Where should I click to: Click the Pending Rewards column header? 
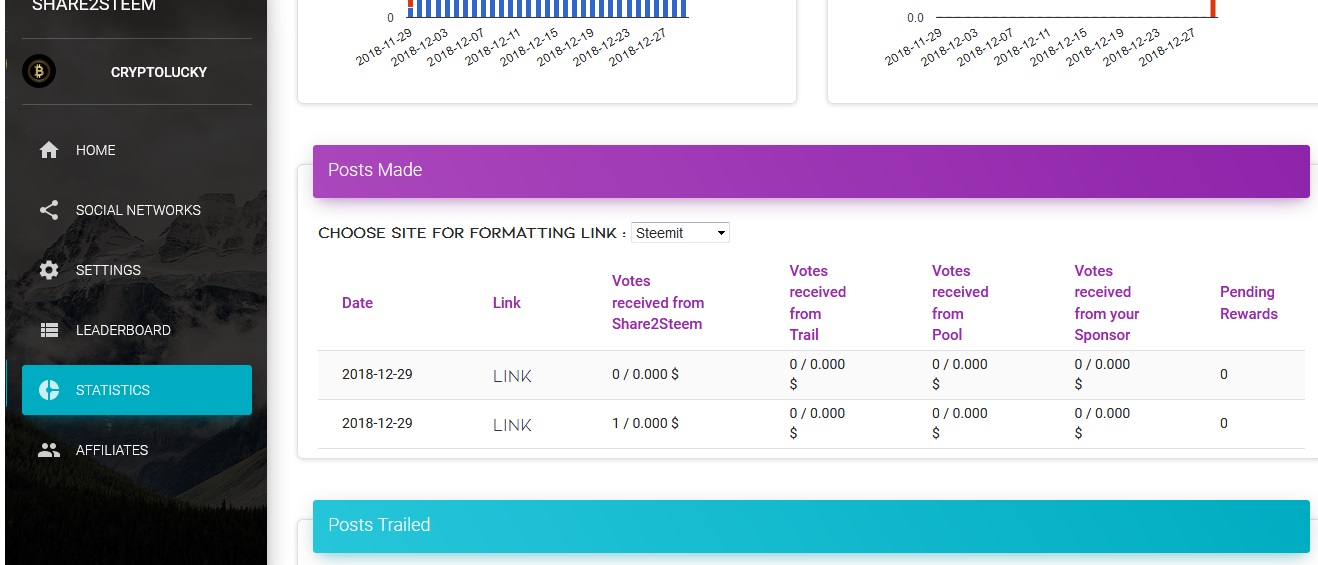[1249, 303]
